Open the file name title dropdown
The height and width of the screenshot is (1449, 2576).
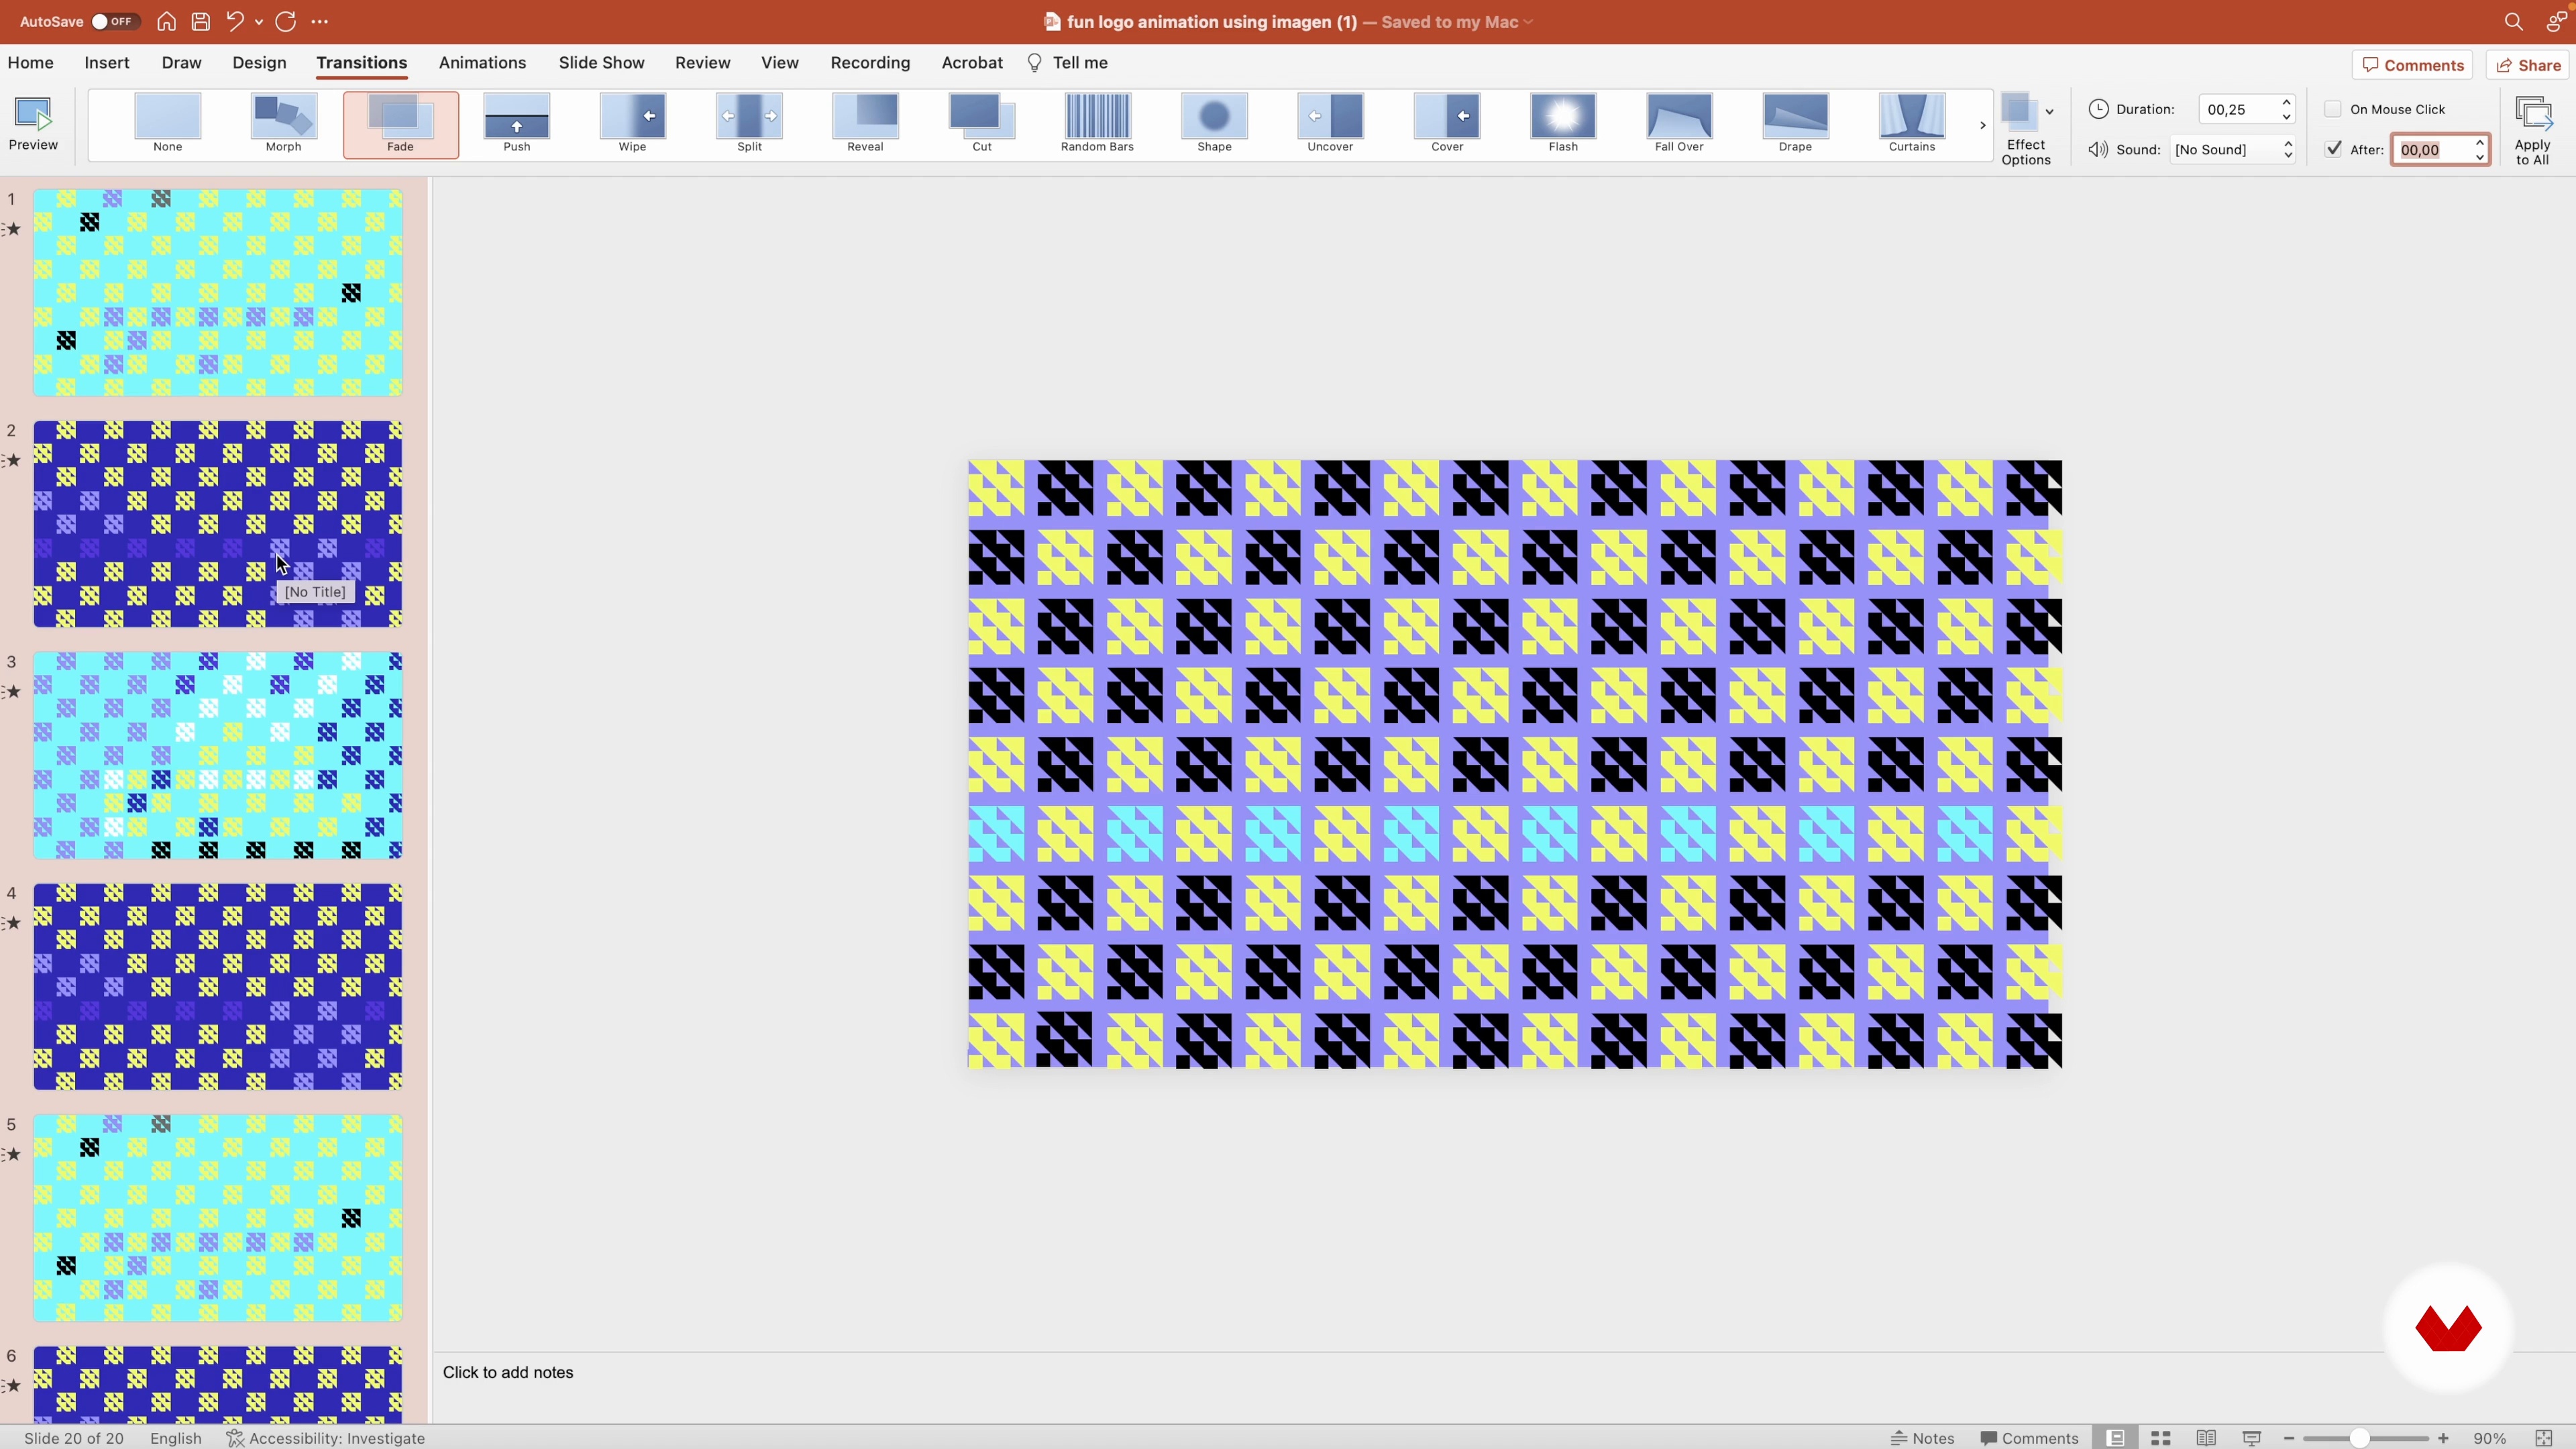tap(1529, 22)
